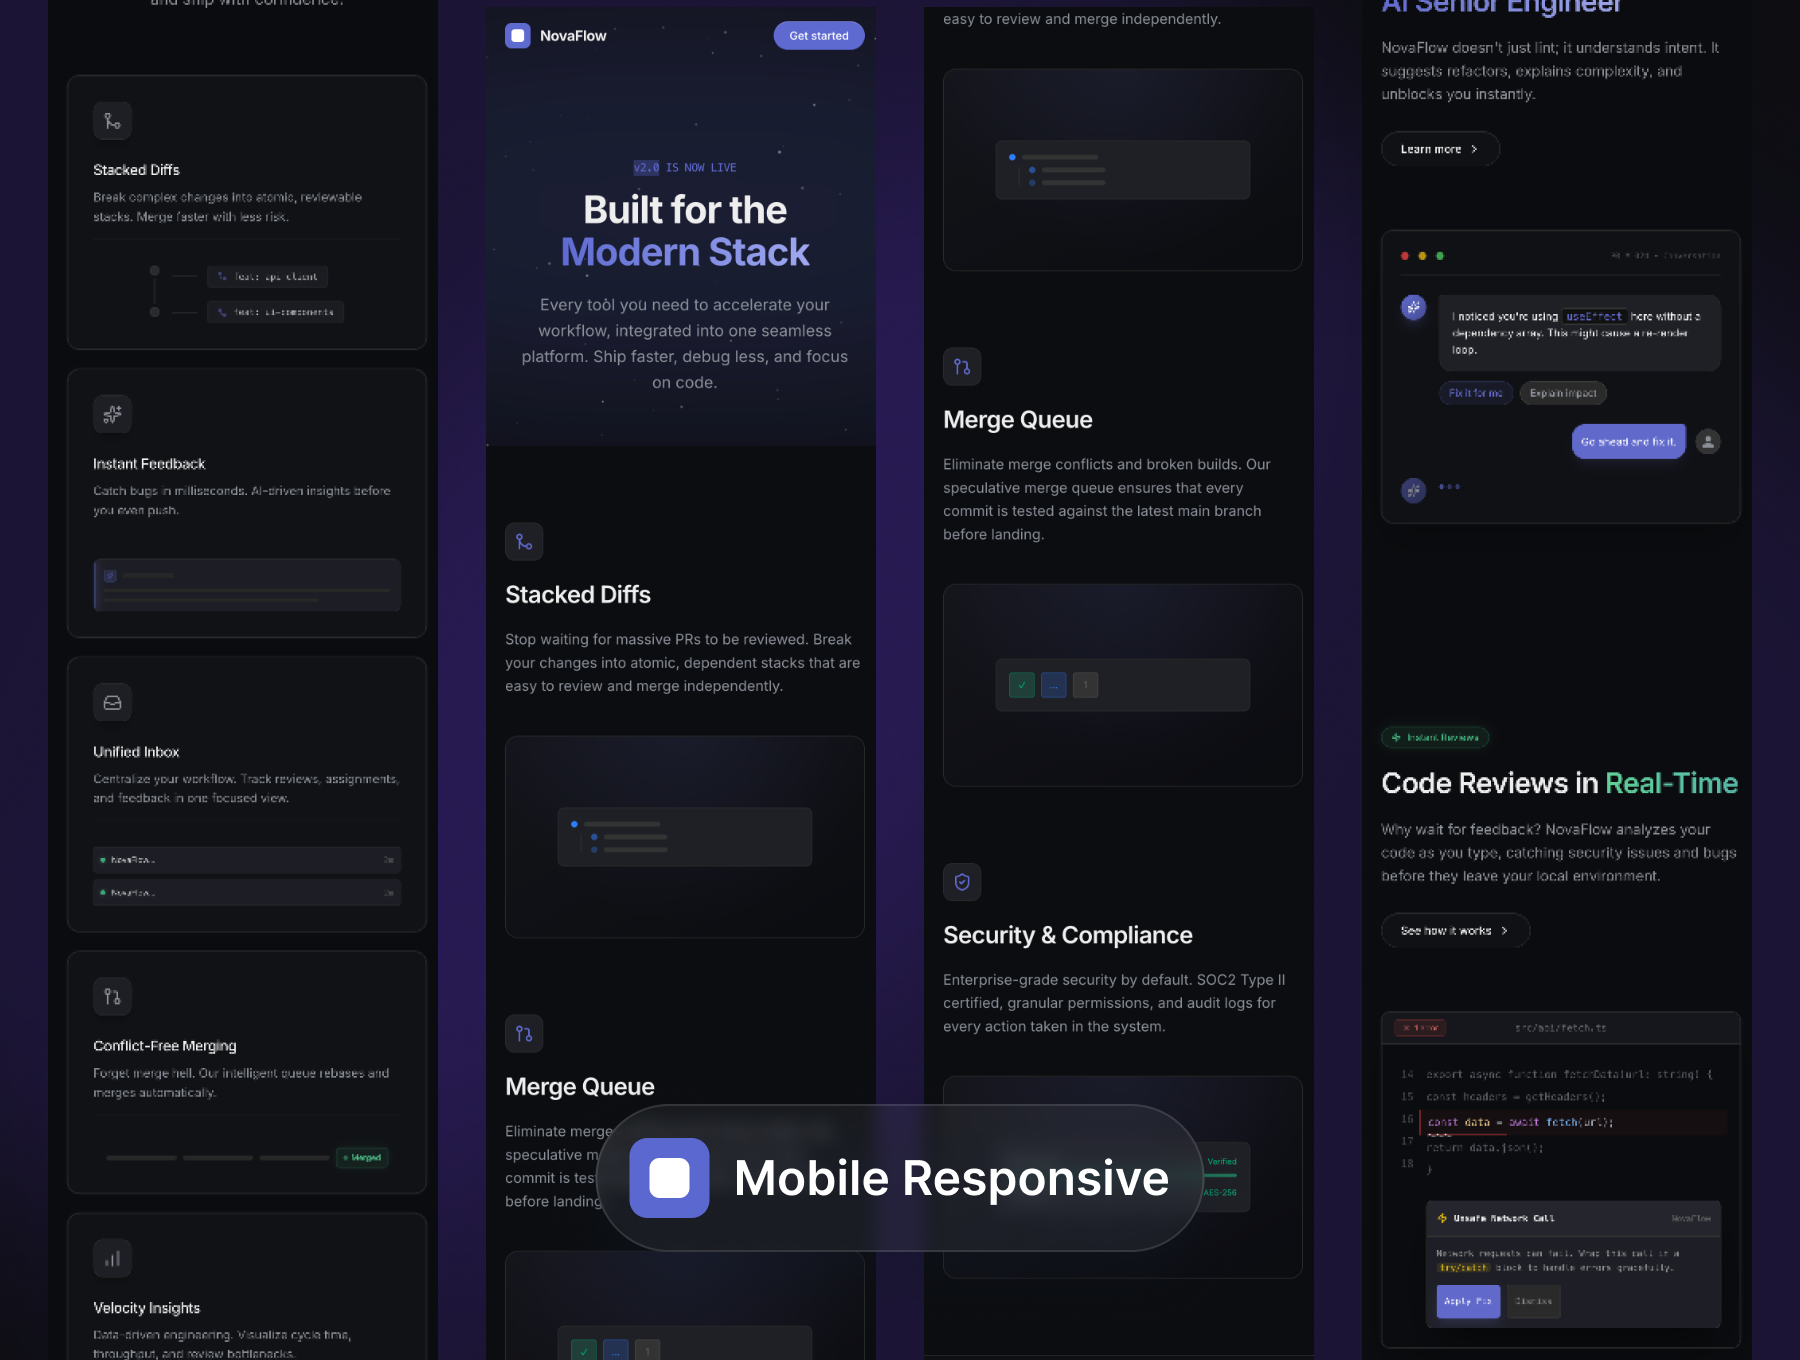Click the AI assistant avatar beside the useEffect message
The height and width of the screenshot is (1360, 1800).
coord(1413,308)
